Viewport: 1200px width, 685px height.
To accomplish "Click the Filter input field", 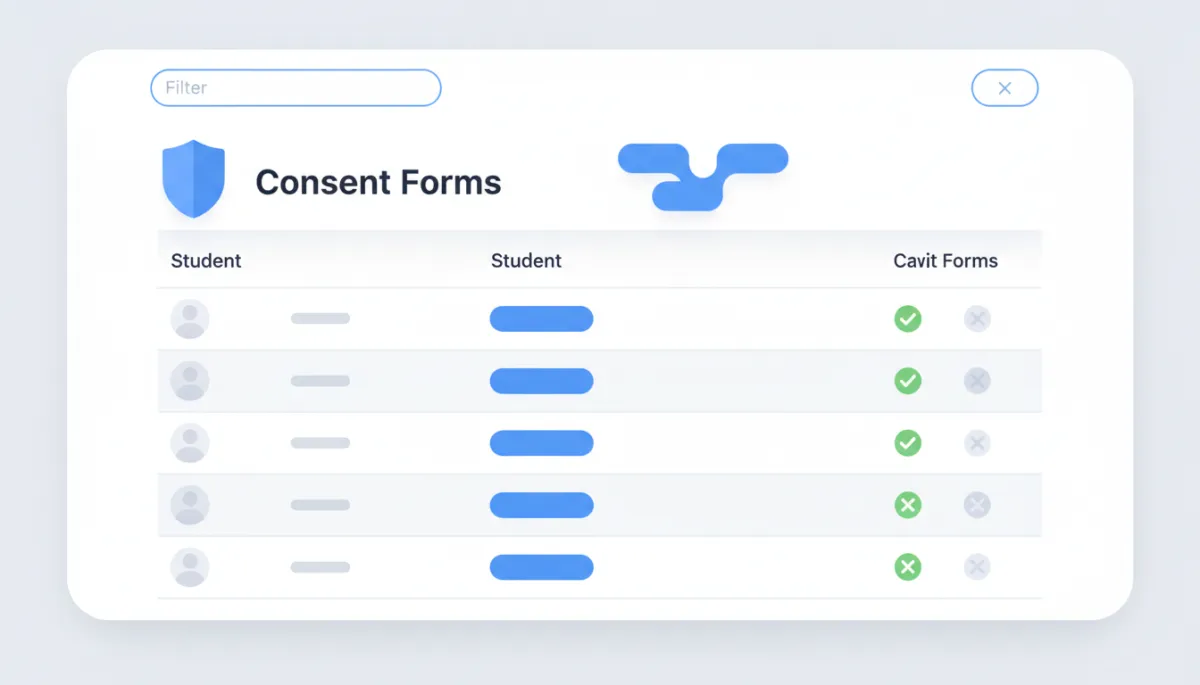I will [295, 88].
